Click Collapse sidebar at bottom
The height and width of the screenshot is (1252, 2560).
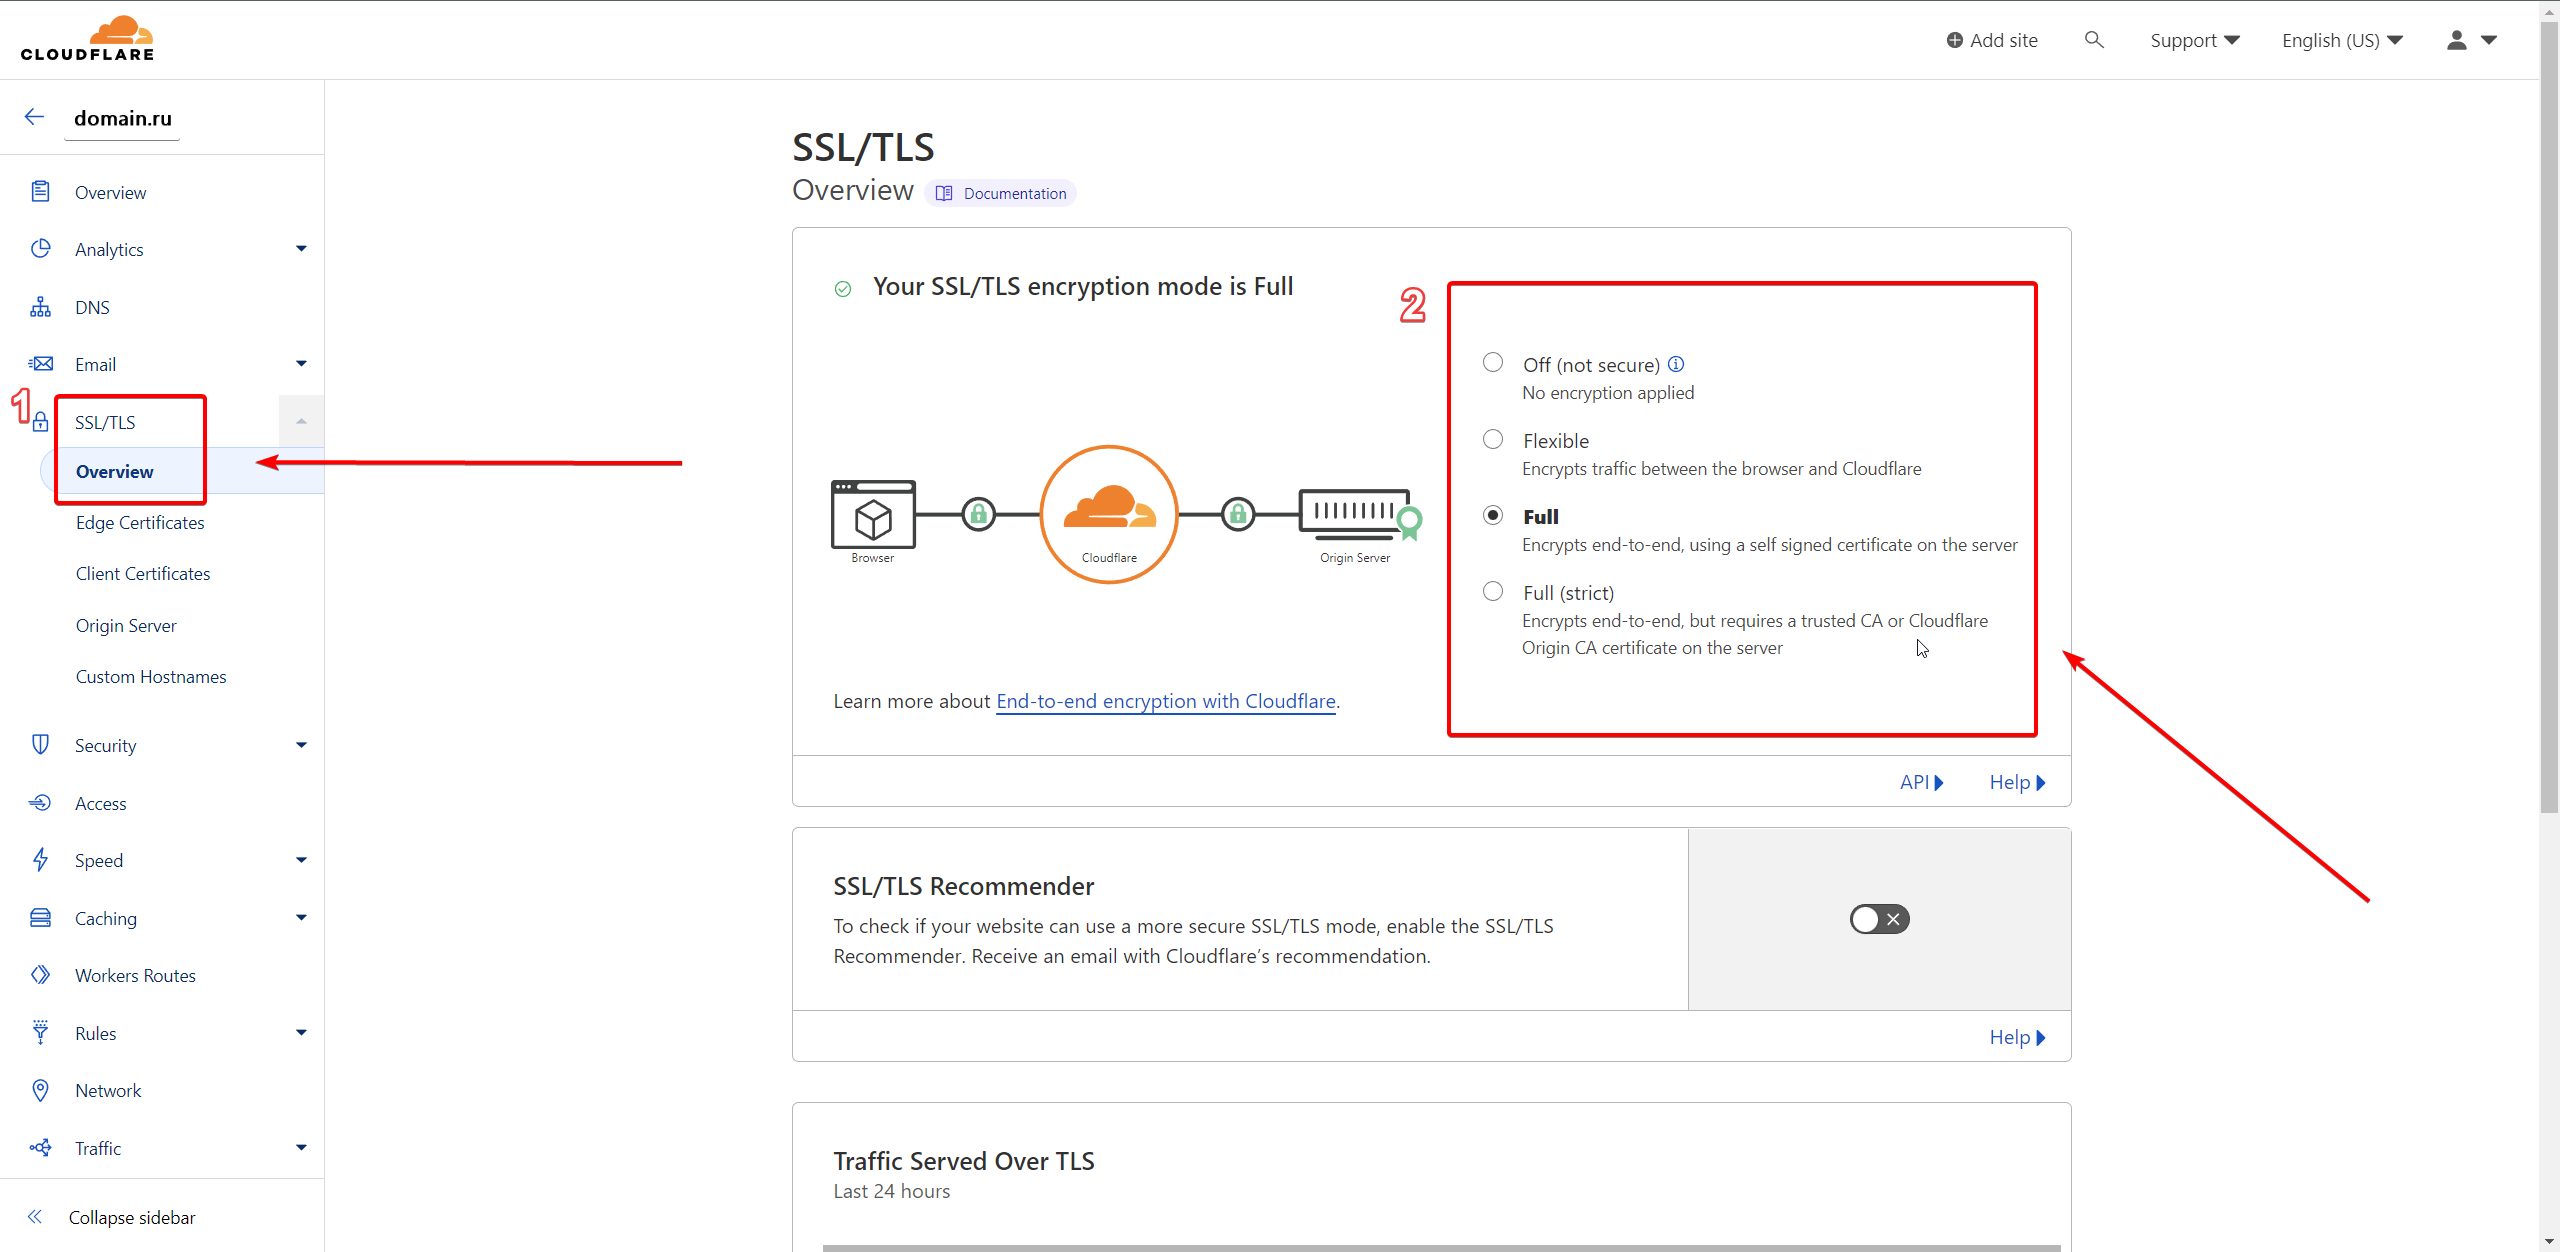131,1217
